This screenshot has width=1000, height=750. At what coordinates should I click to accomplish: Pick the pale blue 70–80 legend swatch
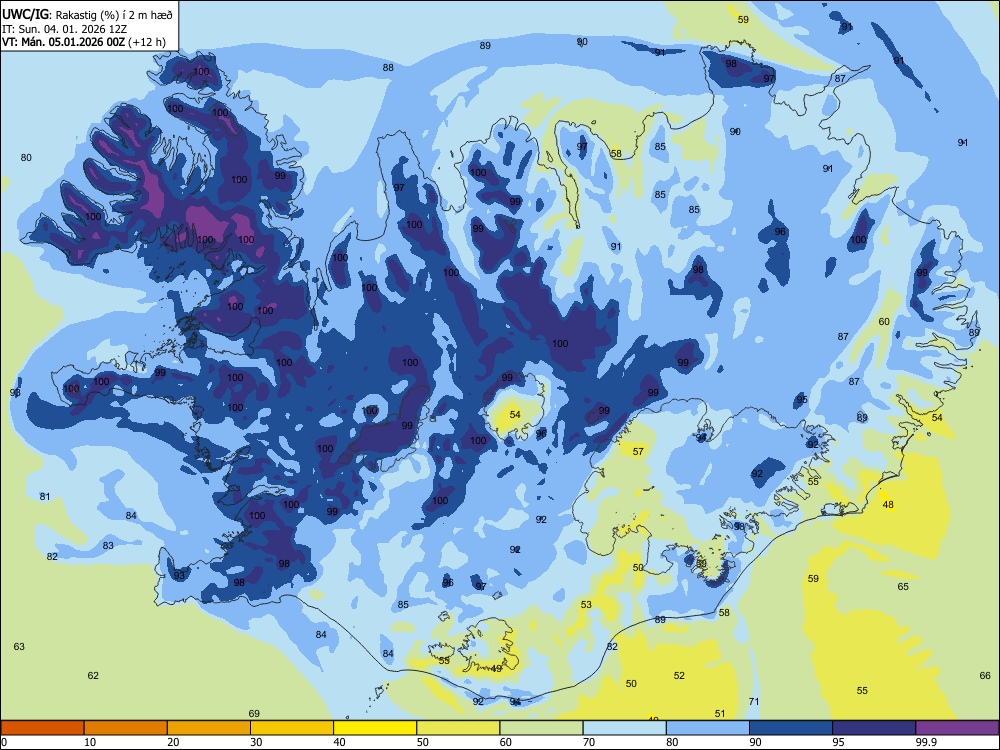click(x=624, y=728)
